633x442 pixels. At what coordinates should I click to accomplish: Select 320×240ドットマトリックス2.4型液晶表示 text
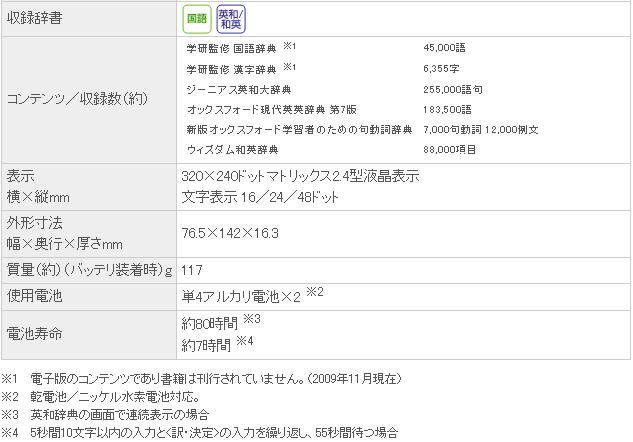tap(301, 176)
